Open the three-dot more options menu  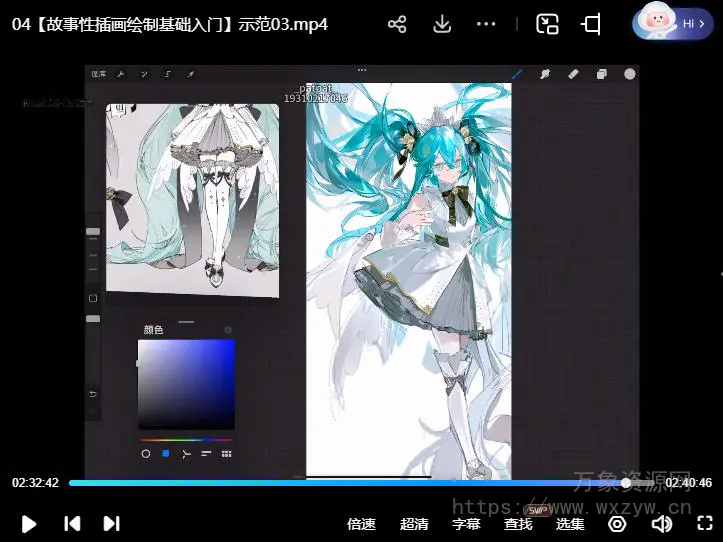[x=486, y=25]
